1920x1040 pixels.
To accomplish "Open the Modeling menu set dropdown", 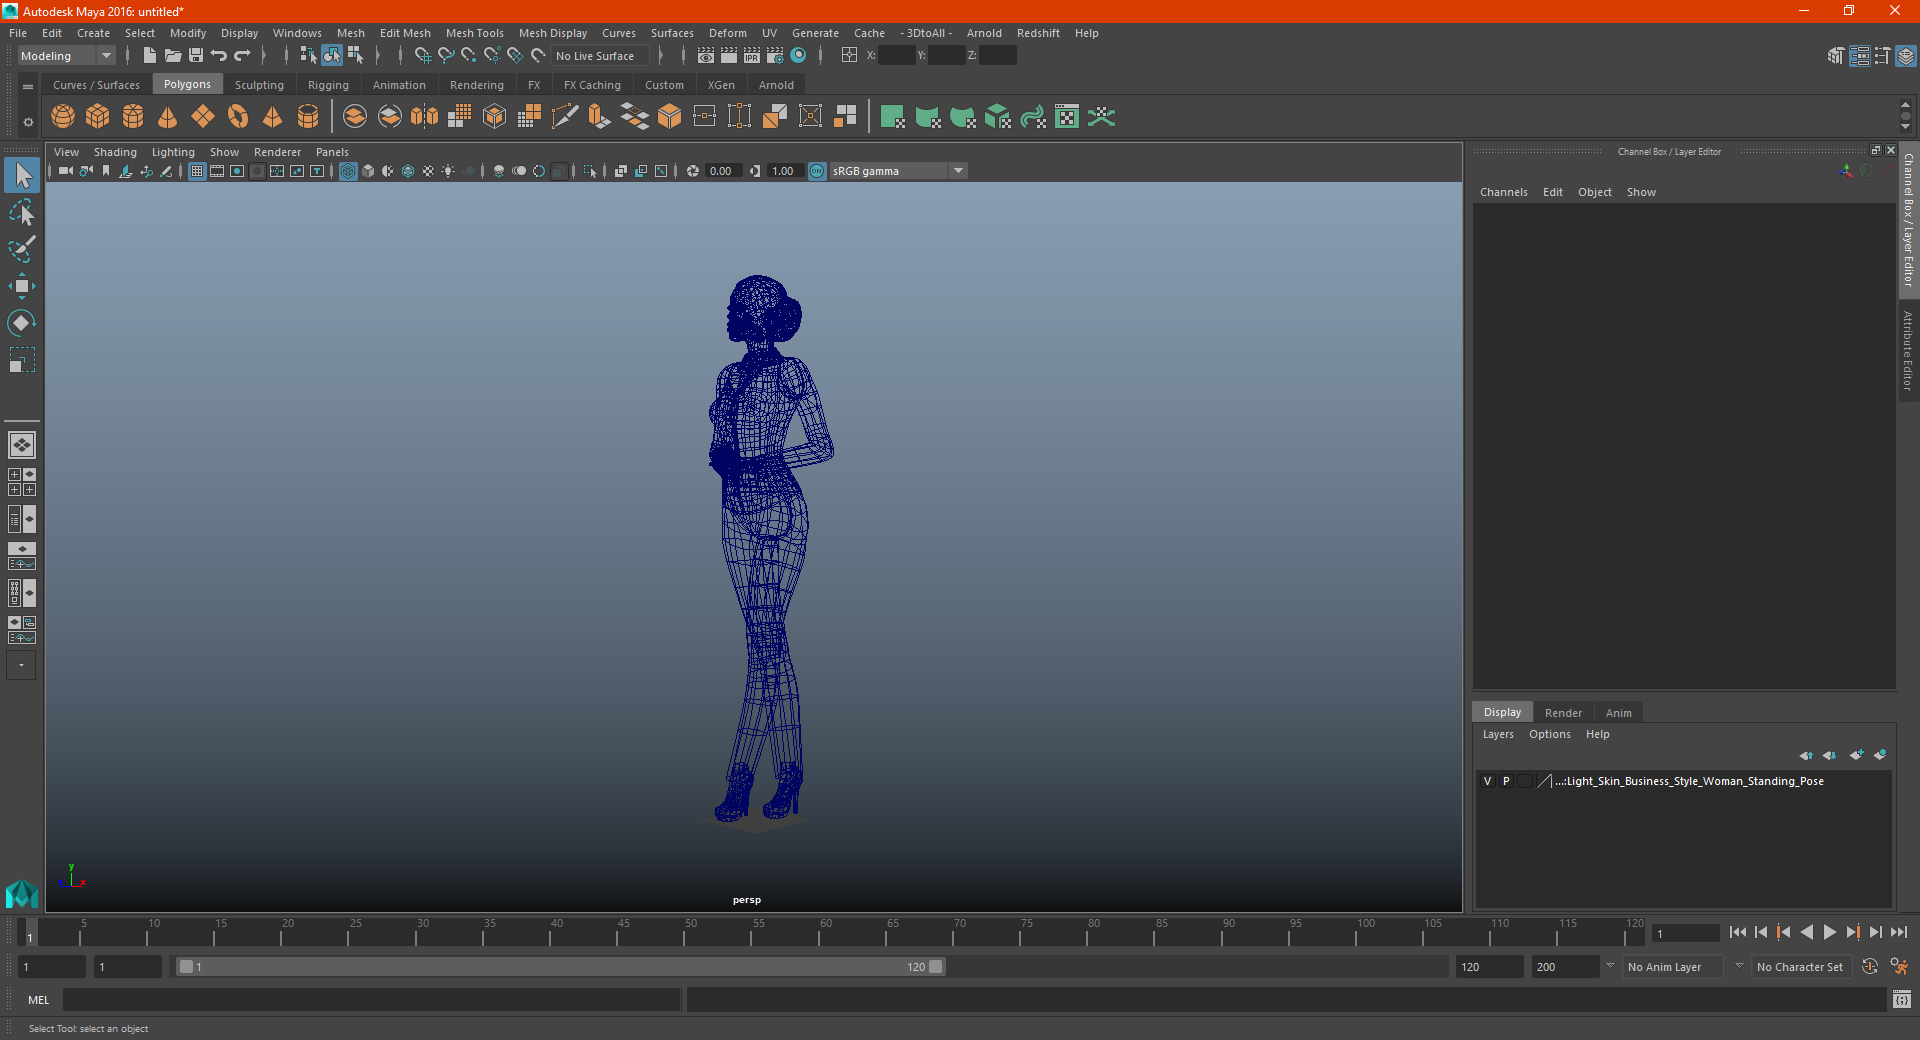I will pyautogui.click(x=67, y=56).
